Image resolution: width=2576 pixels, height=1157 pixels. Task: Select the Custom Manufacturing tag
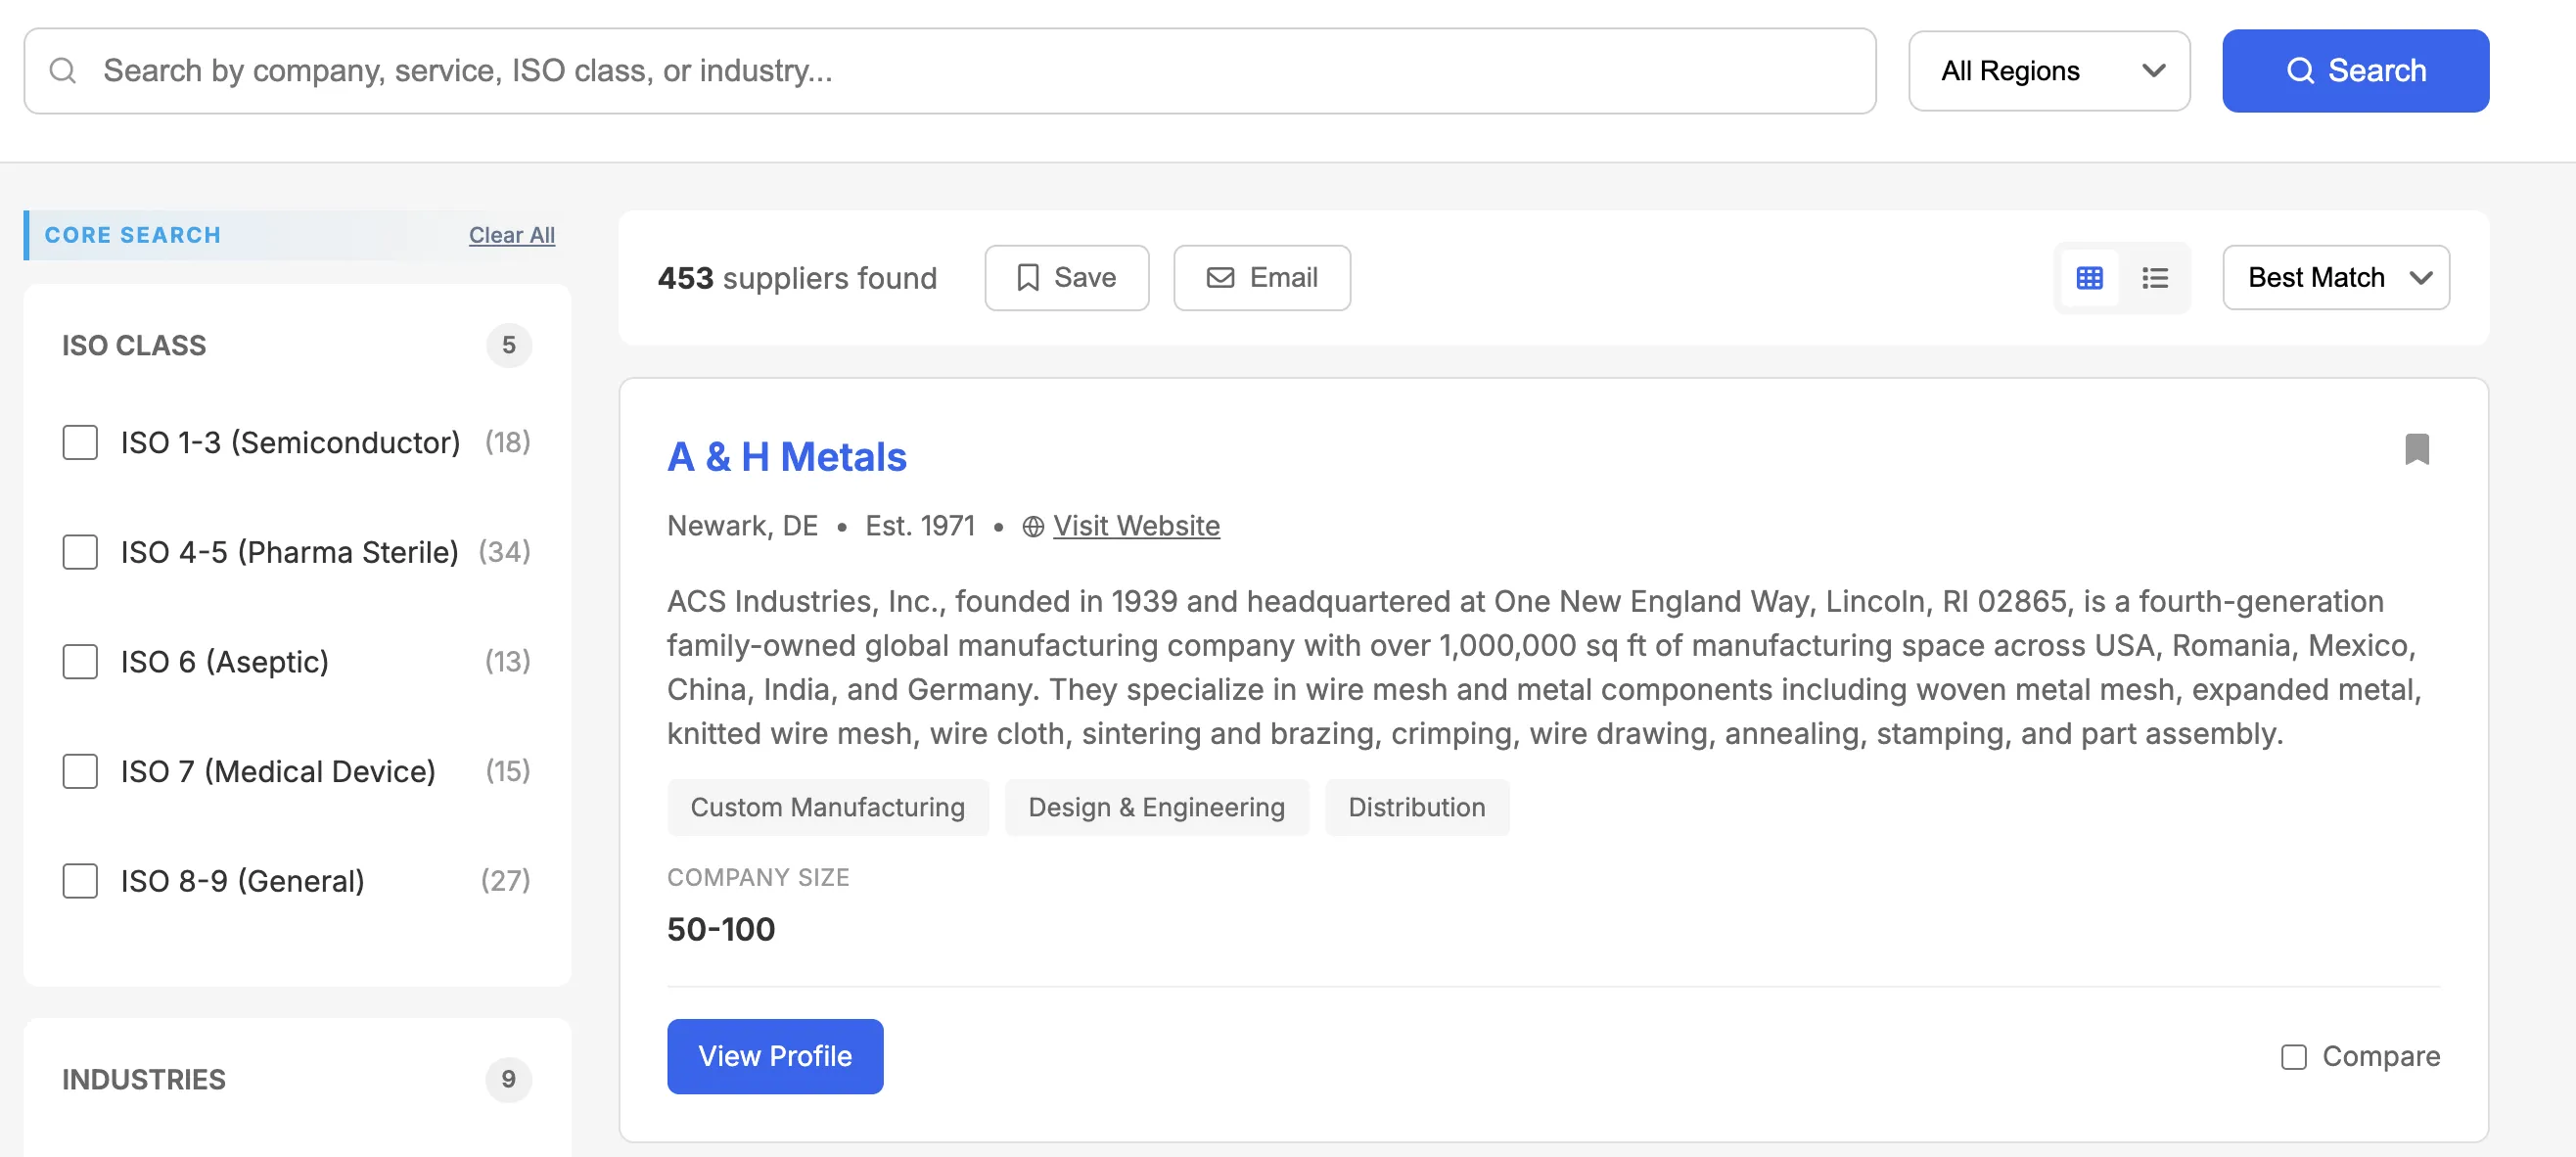[828, 807]
